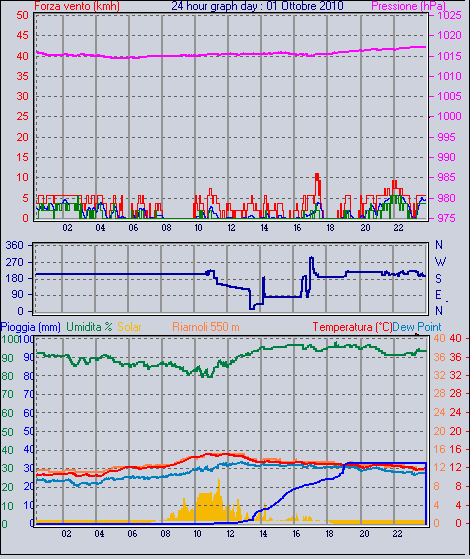
Task: Click the '1025' pressure axis value
Action: (449, 15)
